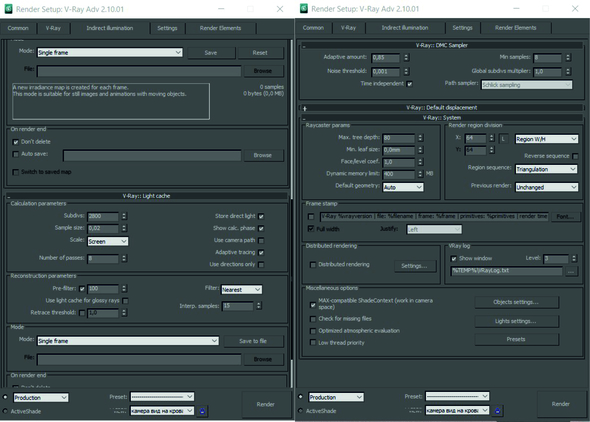
Task: Click Font button in Frame stamp
Action: coord(565,217)
